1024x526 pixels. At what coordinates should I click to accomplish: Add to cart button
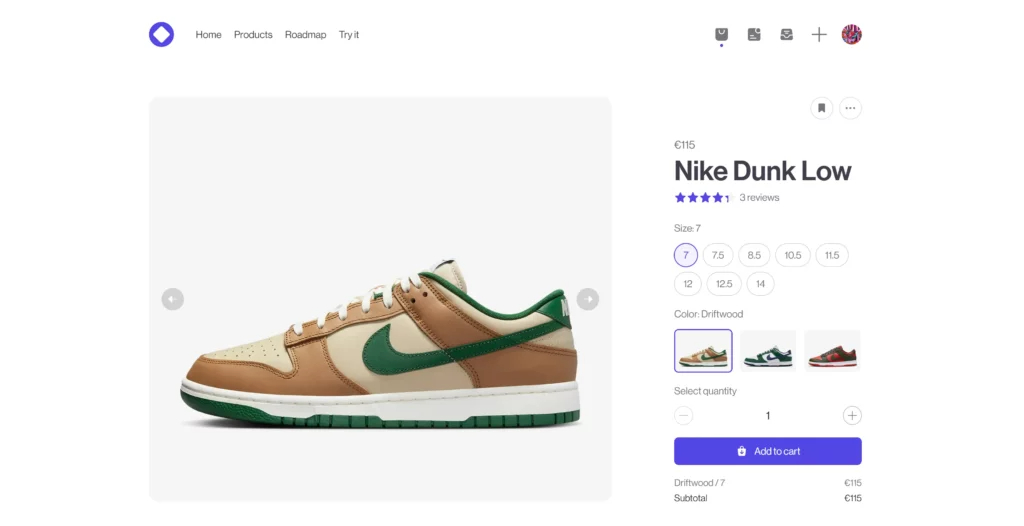(x=767, y=451)
